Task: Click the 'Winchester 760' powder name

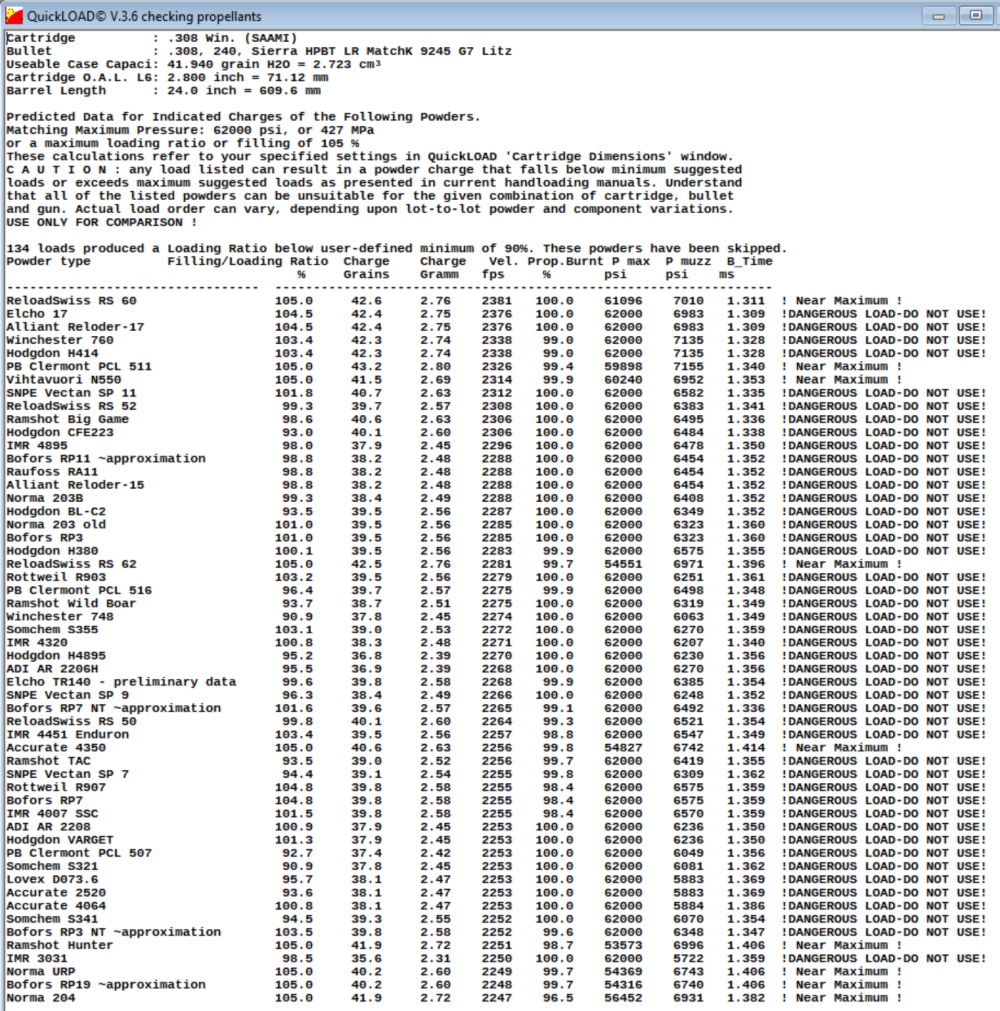Action: 60,340
